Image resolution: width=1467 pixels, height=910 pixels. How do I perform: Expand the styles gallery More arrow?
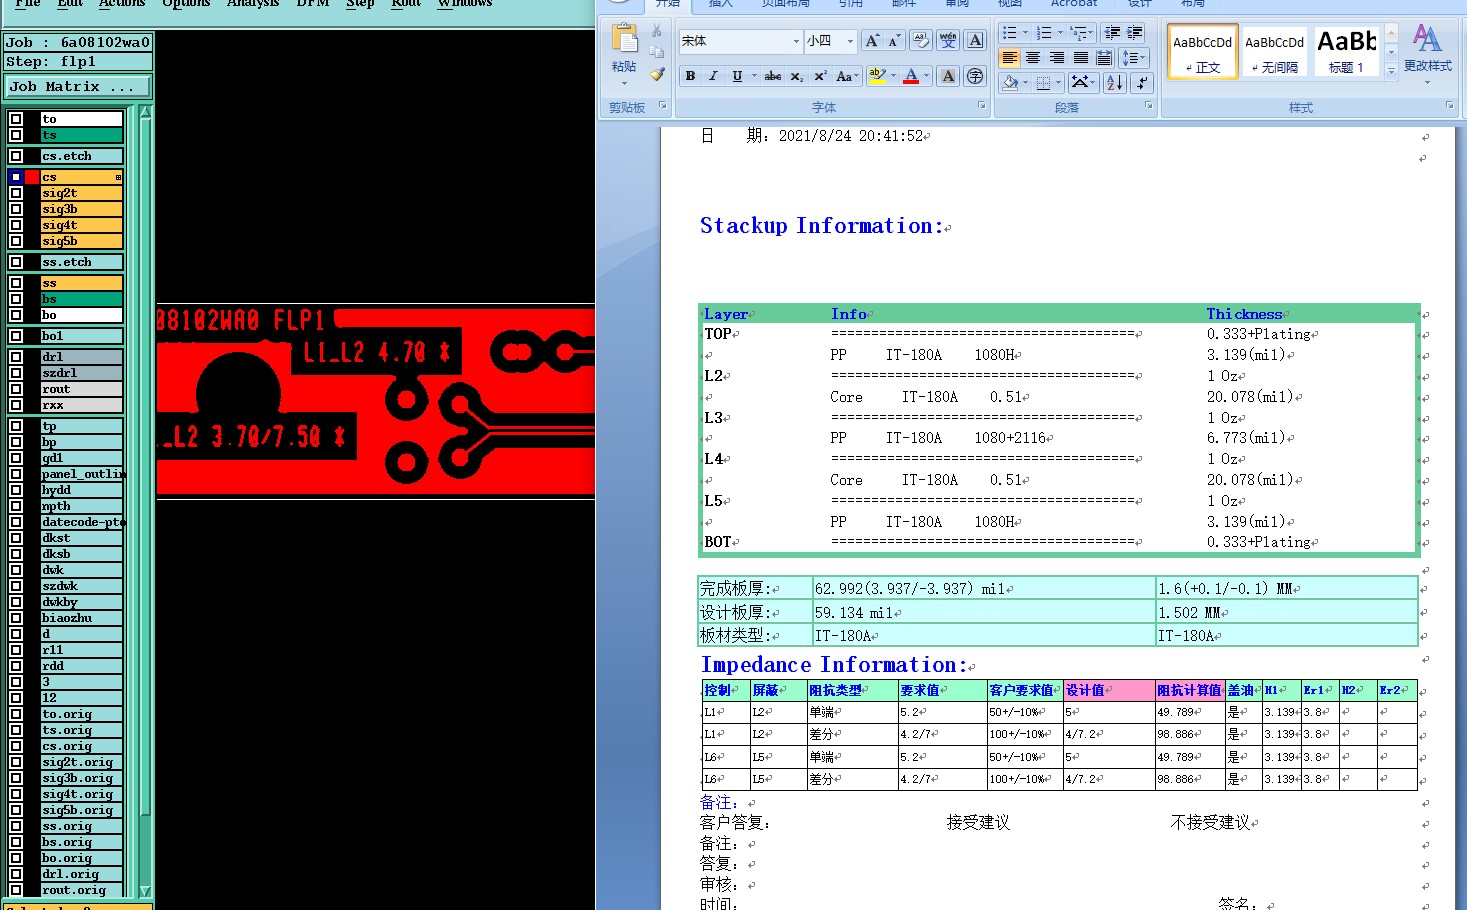pyautogui.click(x=1391, y=71)
